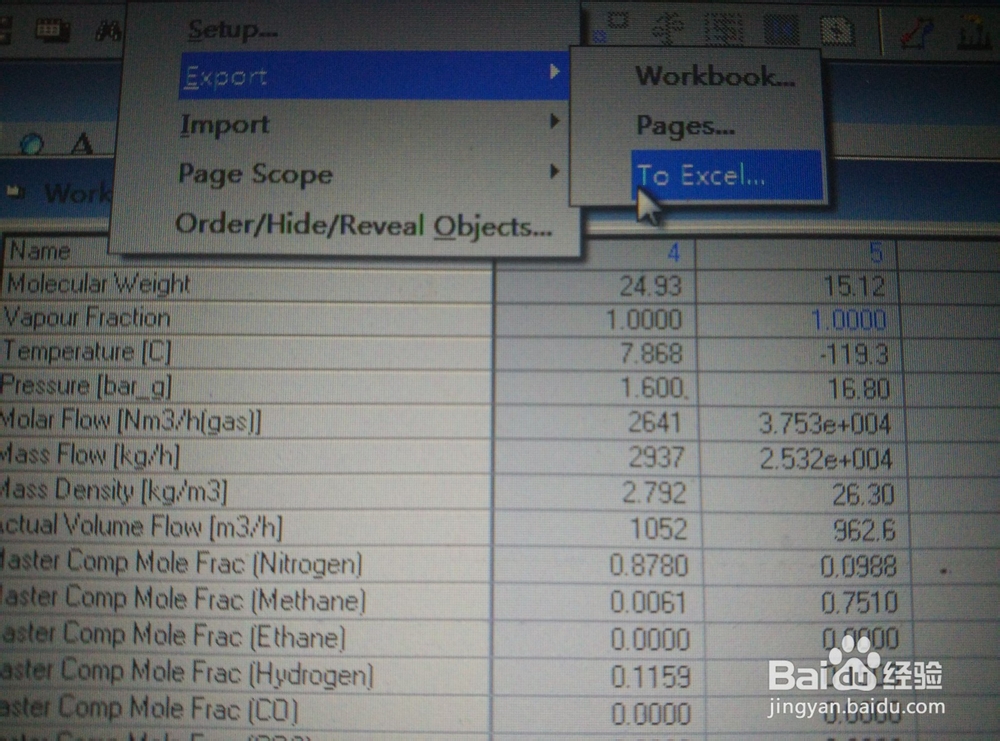Choose Order/Hide/Reveal Objects...
This screenshot has height=741, width=1000.
[364, 225]
